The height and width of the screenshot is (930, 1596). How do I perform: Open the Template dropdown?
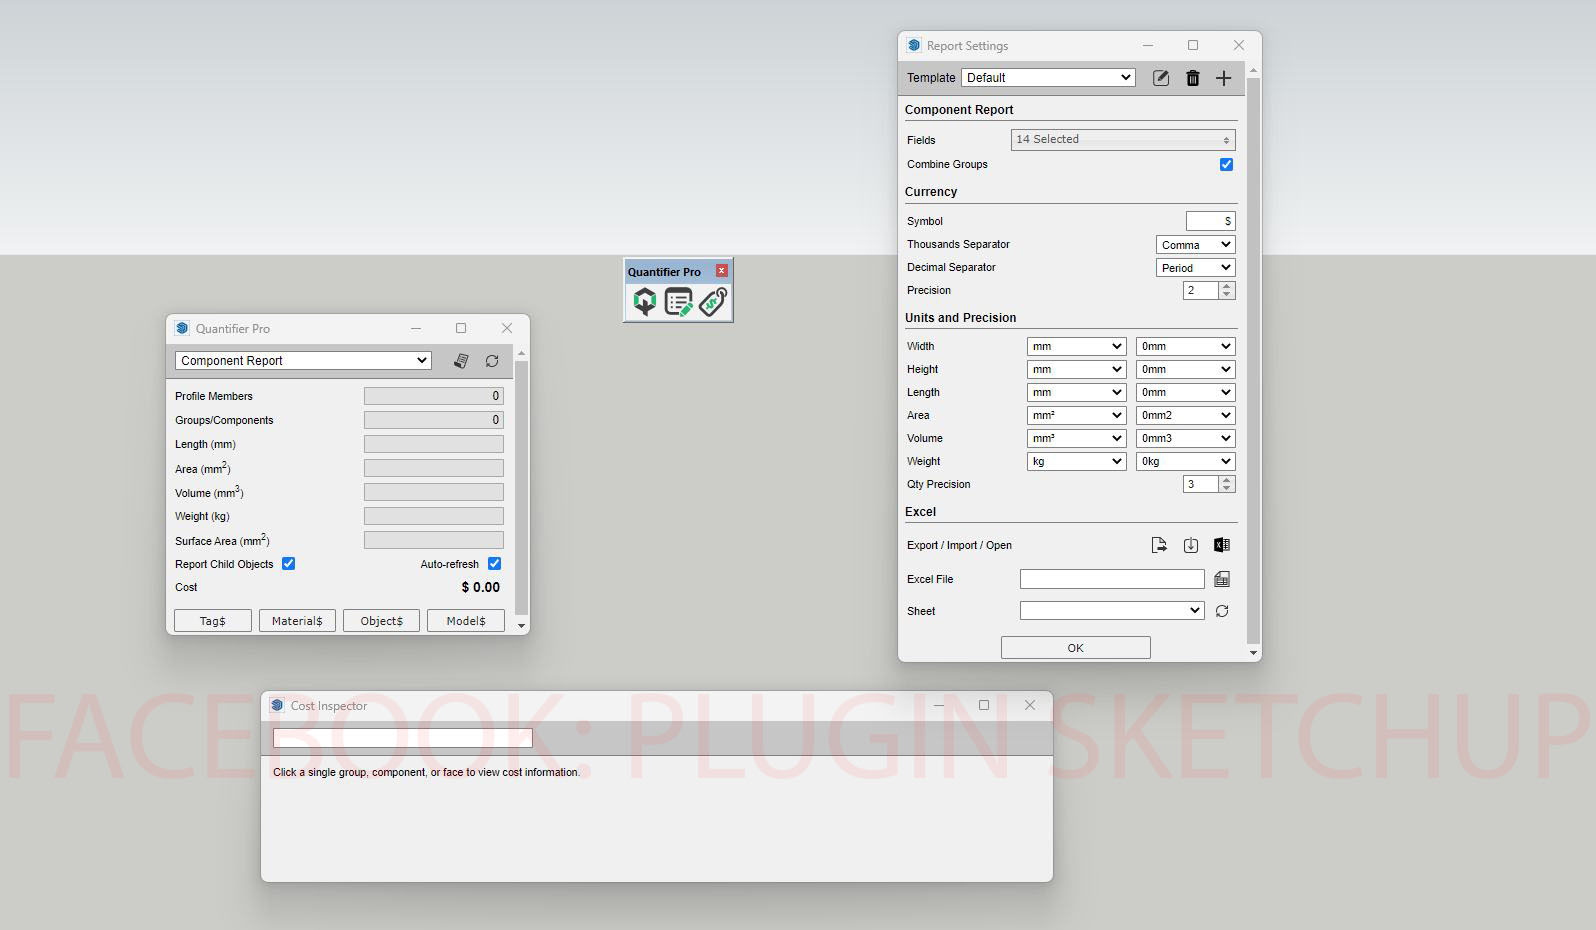click(x=1048, y=78)
